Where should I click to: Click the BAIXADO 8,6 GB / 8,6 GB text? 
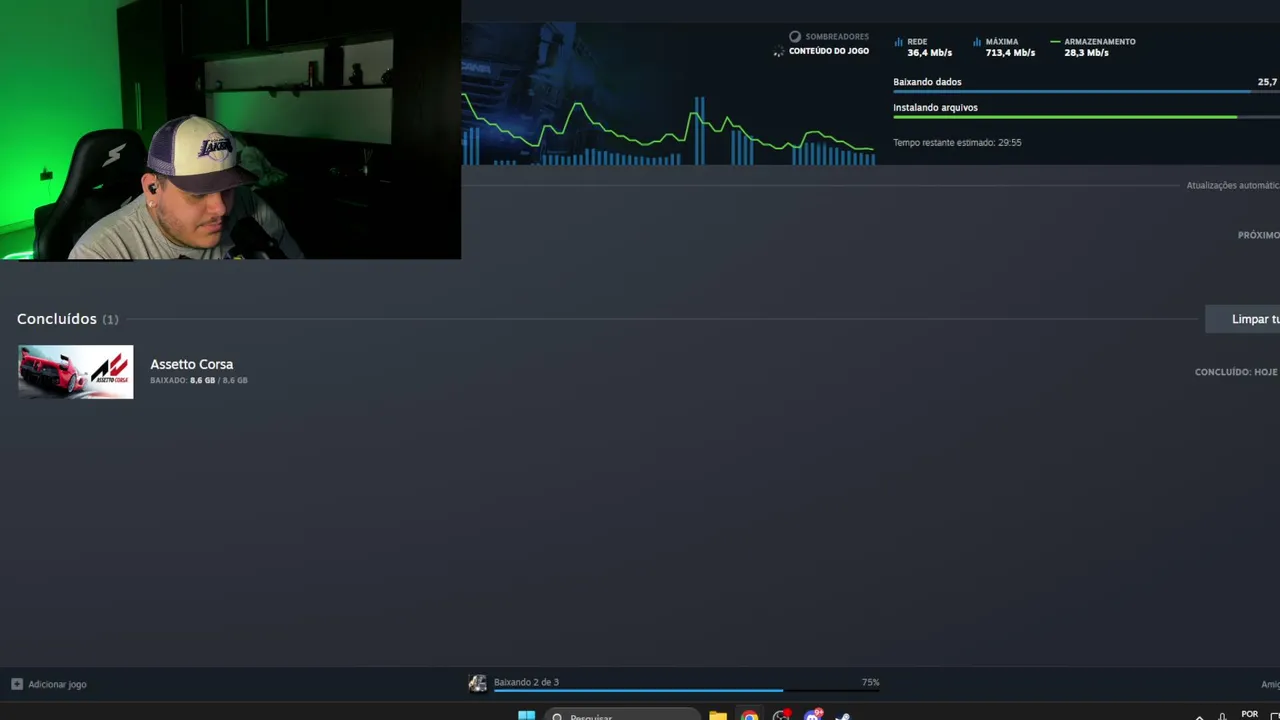(198, 381)
